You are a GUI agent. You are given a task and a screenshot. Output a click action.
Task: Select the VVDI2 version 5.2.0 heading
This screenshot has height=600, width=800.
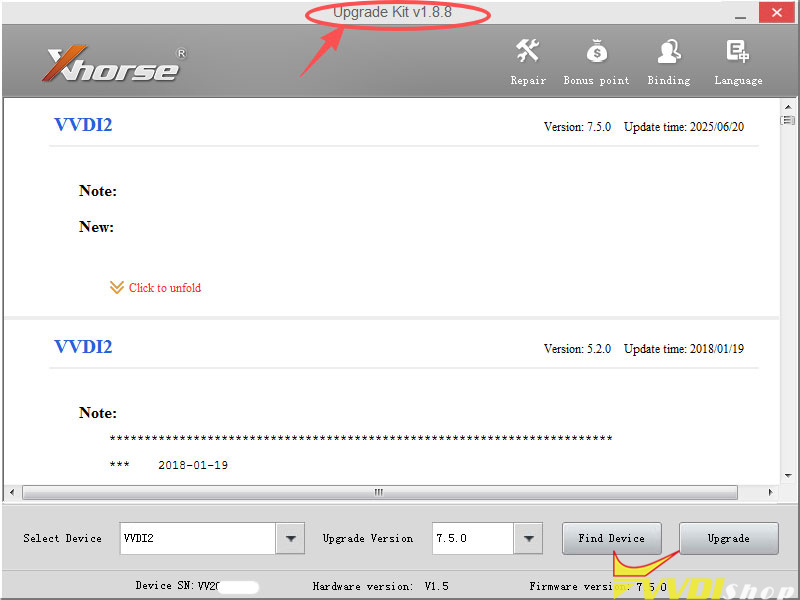point(83,347)
